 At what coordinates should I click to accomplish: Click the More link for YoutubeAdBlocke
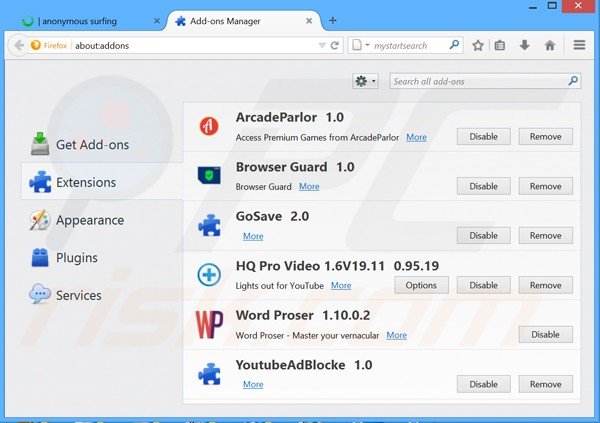253,384
